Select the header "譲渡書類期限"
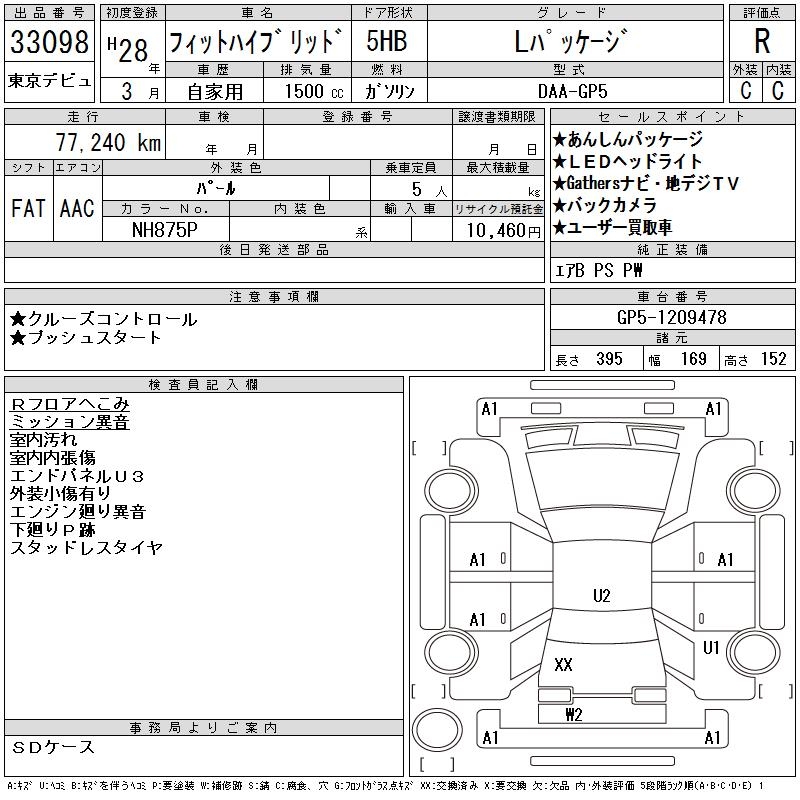800x800 pixels. point(497,117)
